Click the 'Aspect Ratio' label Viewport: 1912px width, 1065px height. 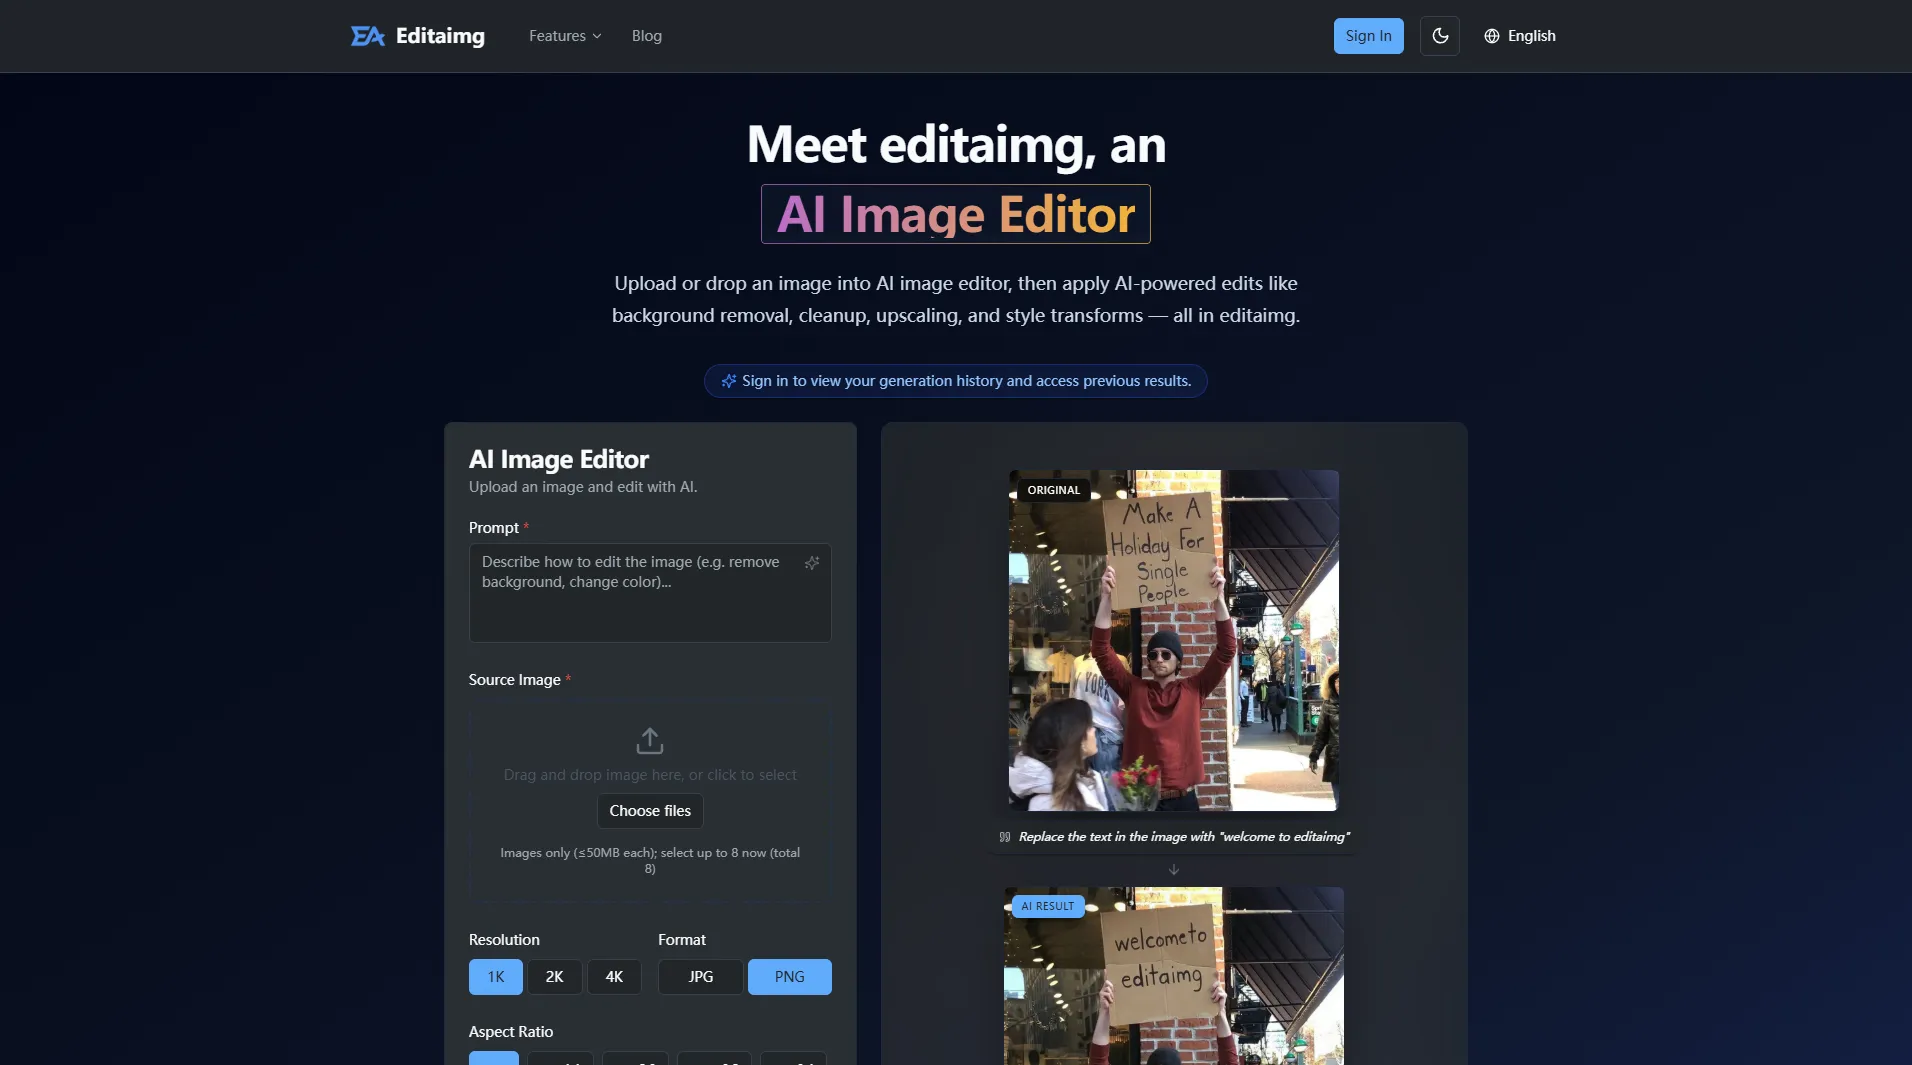(x=511, y=1032)
